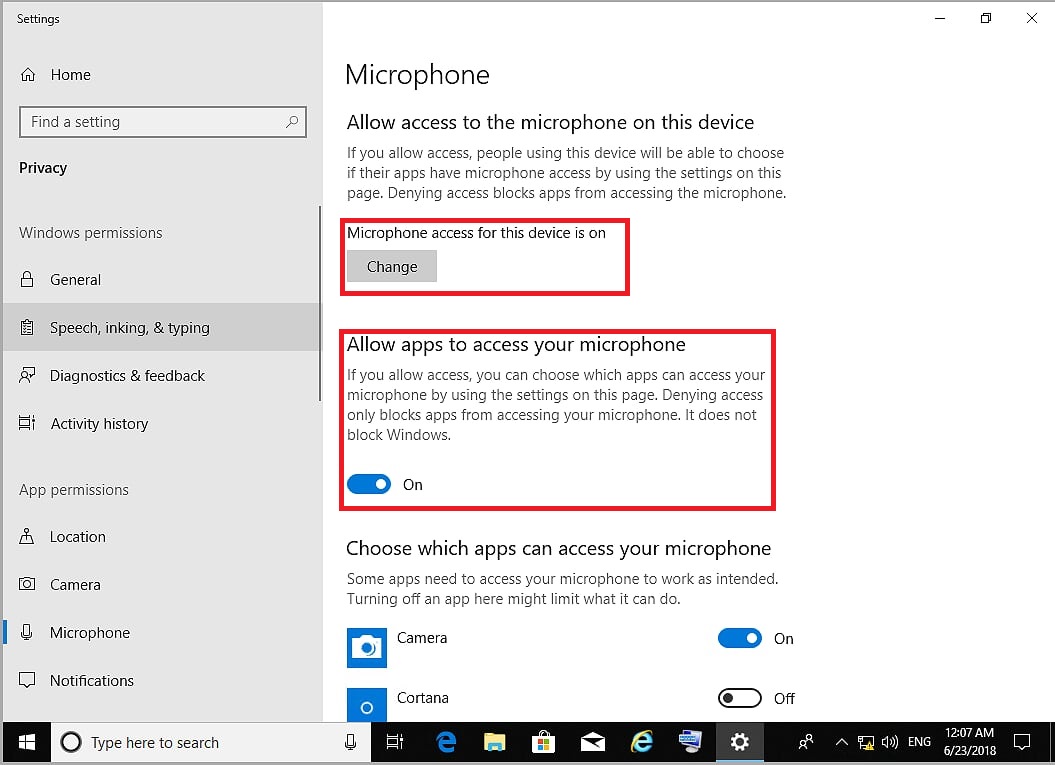Select Camera in App permissions
The image size is (1055, 765).
click(x=162, y=584)
